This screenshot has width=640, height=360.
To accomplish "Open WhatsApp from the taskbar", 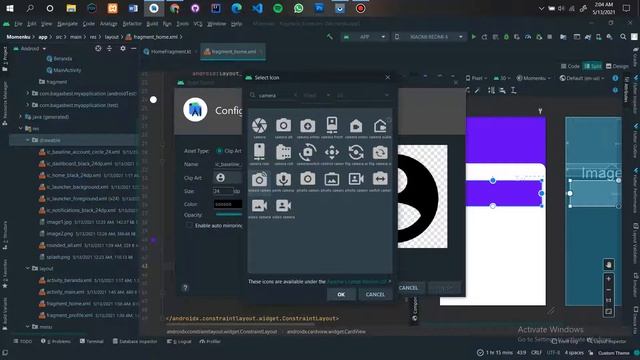I will pyautogui.click(x=299, y=8).
